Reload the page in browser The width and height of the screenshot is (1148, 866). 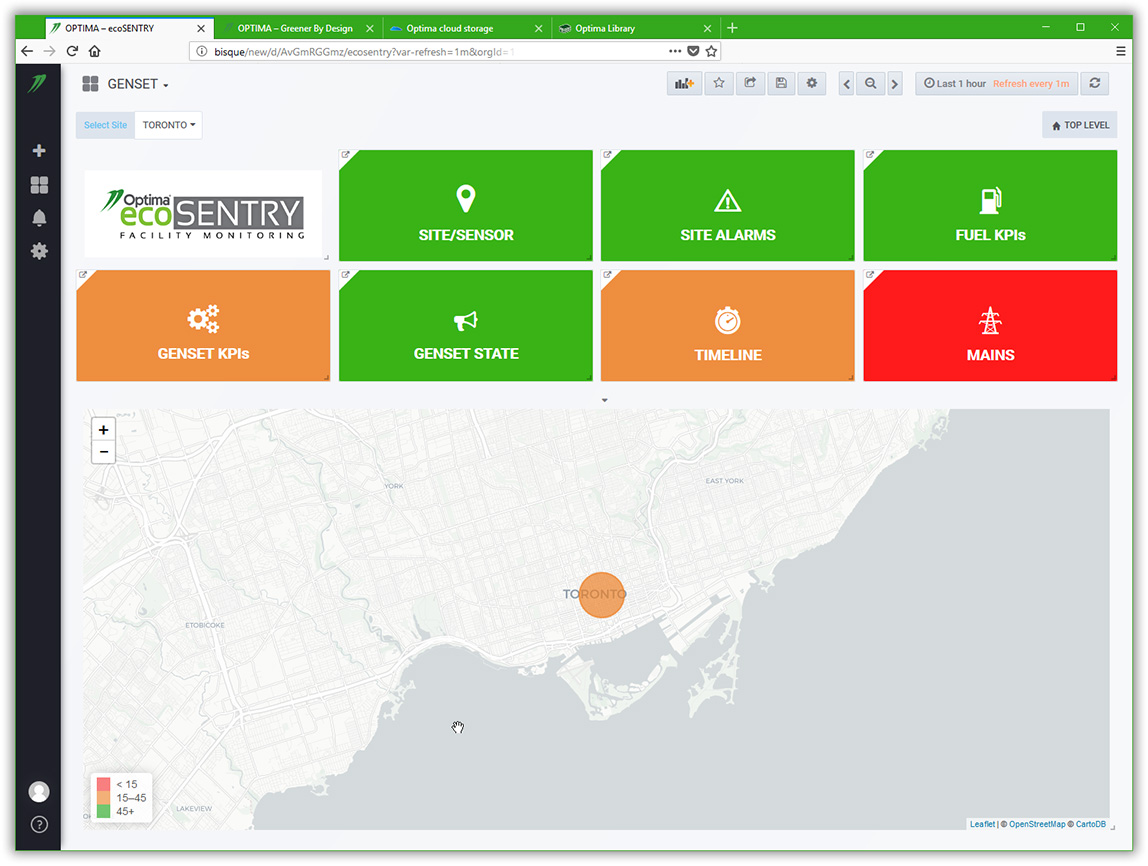click(x=72, y=51)
